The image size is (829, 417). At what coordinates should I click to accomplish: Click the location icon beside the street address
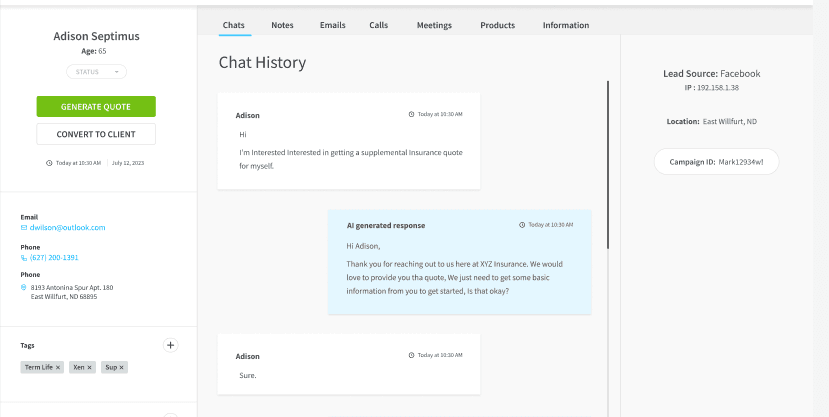pos(24,288)
